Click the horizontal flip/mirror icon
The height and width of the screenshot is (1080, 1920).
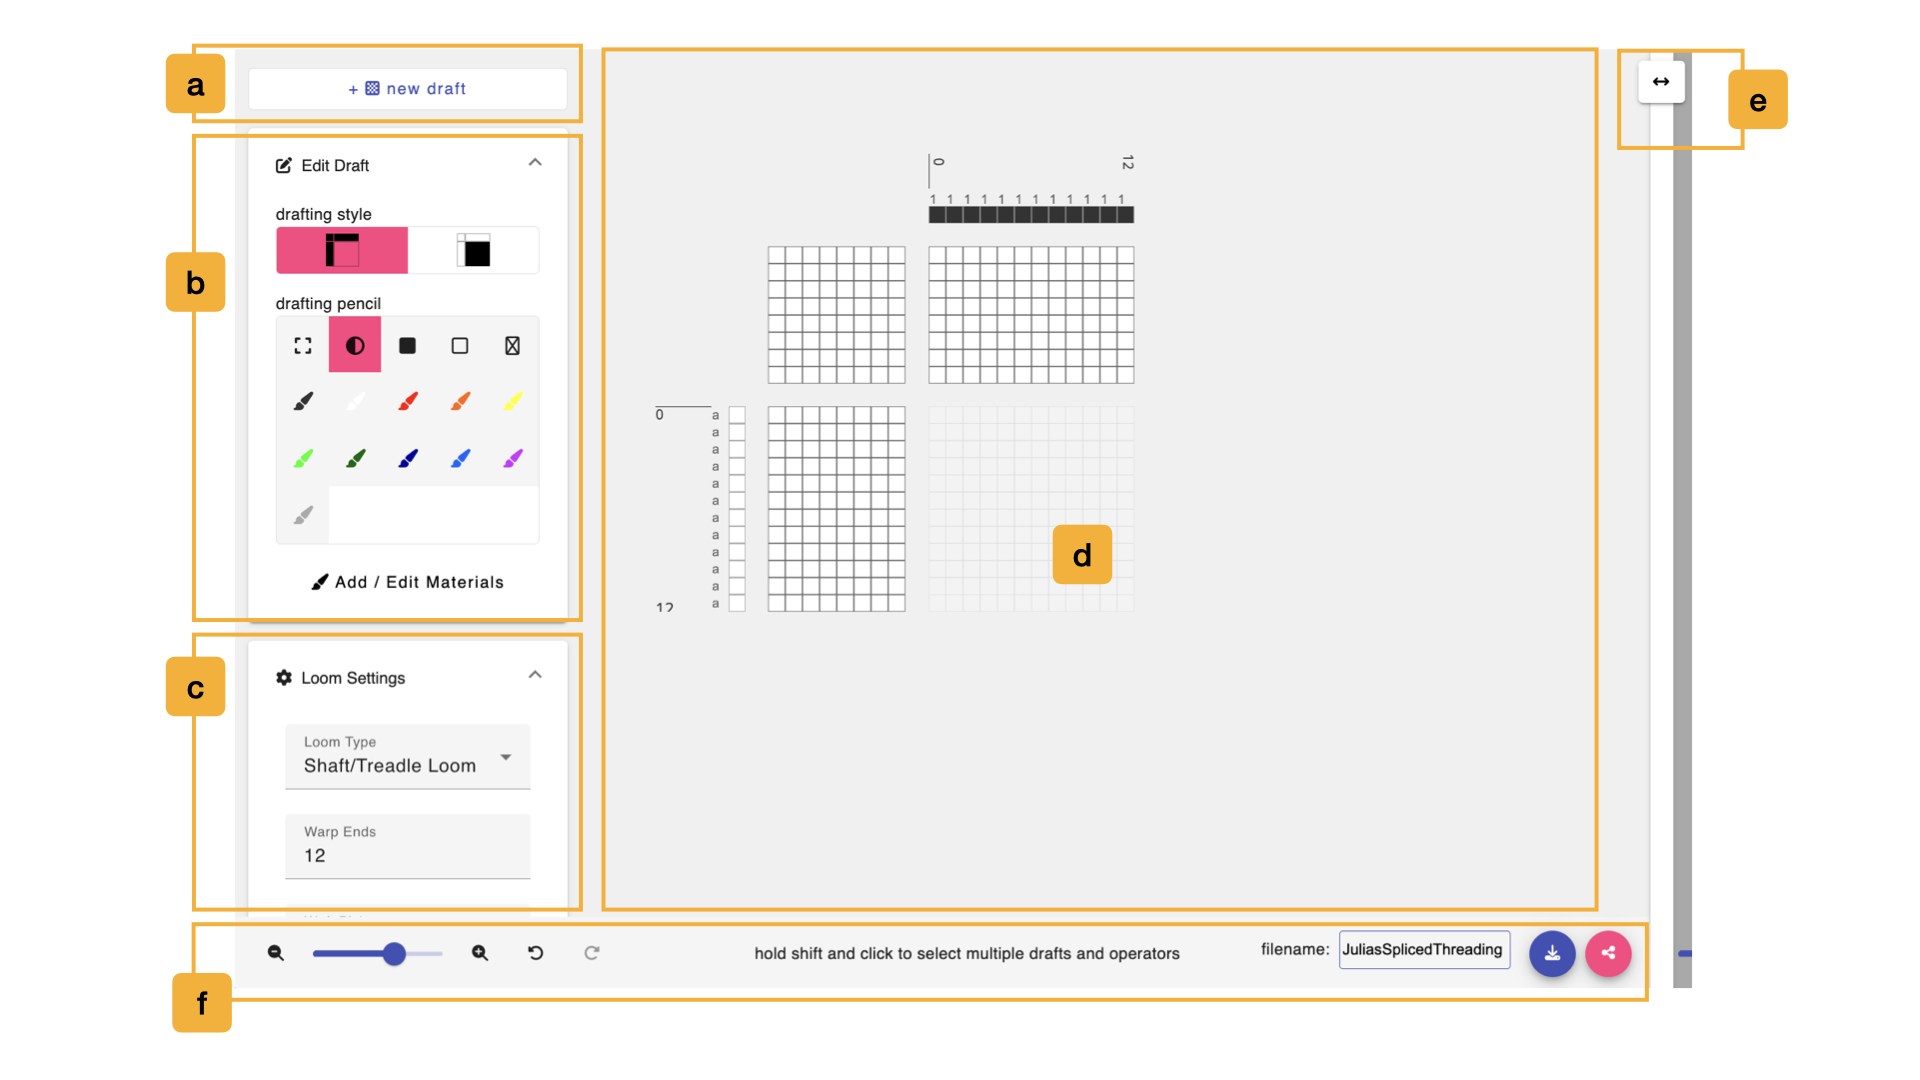point(1658,82)
